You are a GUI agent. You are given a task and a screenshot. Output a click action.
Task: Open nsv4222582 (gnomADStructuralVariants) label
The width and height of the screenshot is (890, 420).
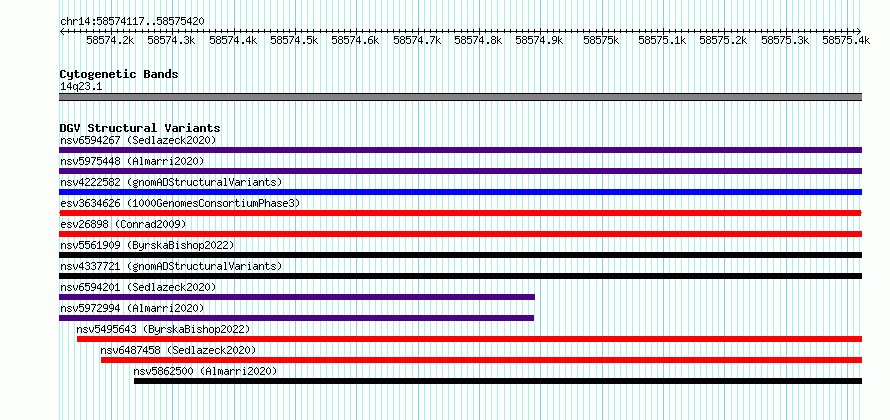tap(171, 182)
